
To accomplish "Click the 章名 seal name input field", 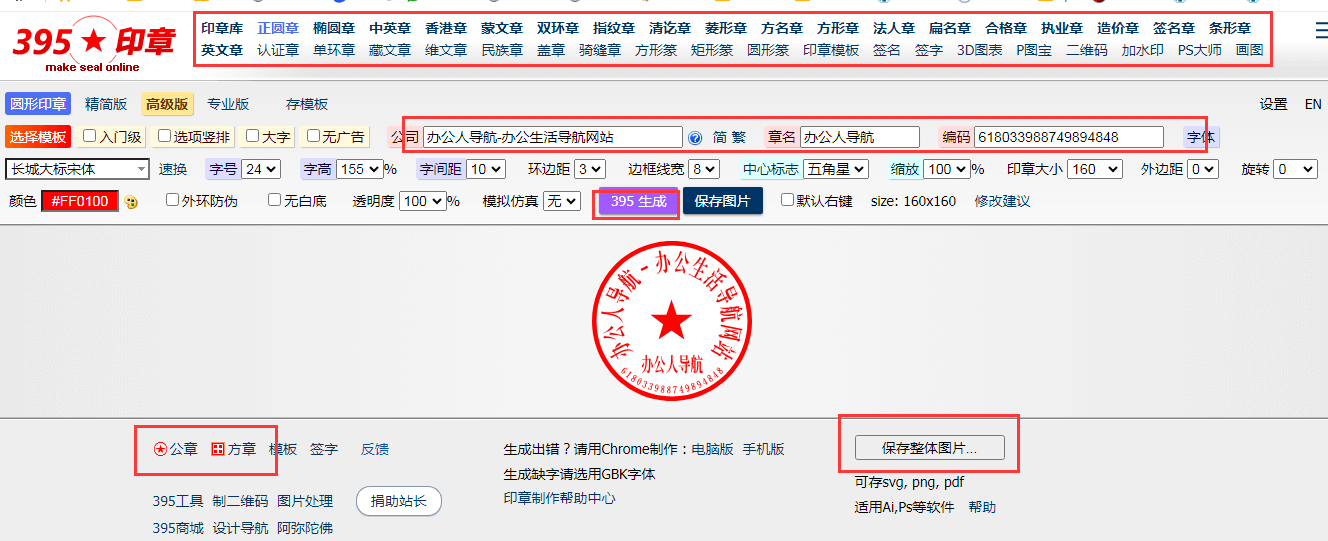I will pyautogui.click(x=859, y=137).
